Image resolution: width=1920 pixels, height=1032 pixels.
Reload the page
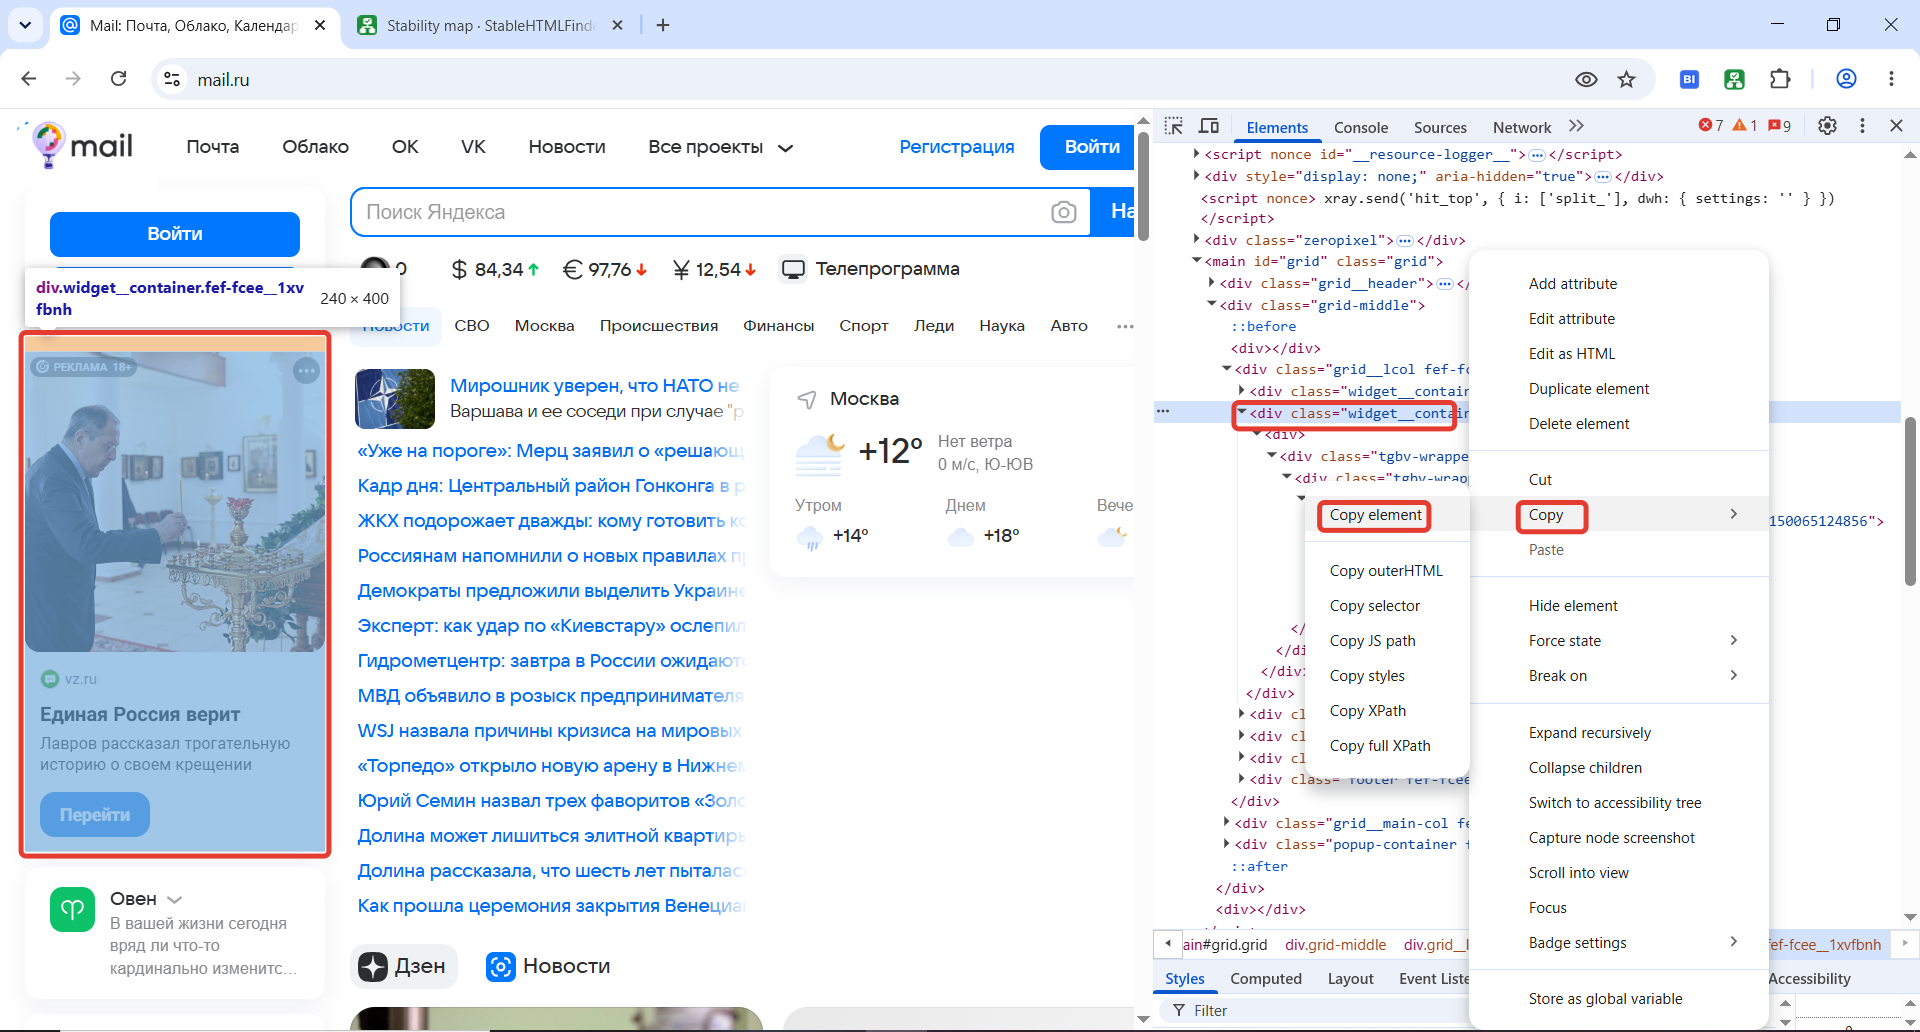point(118,79)
